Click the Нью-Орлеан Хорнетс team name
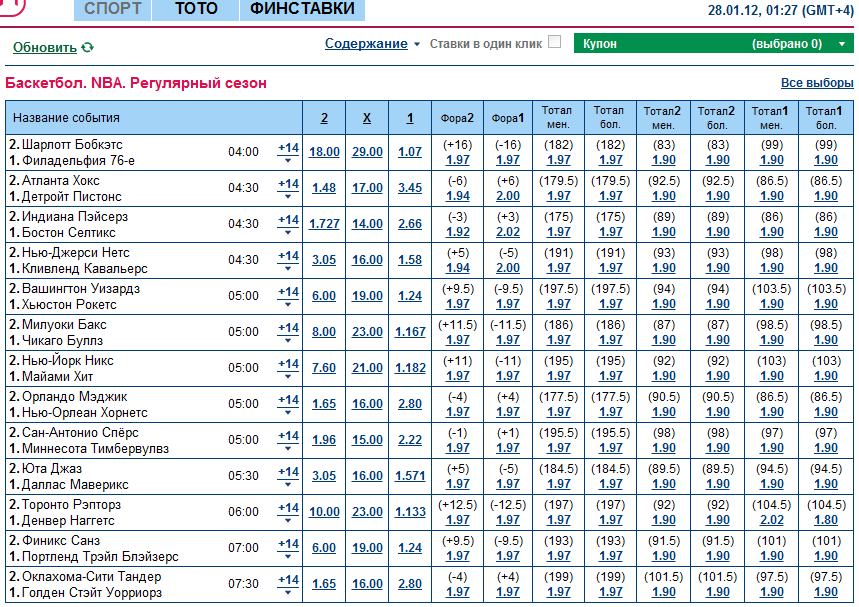 (84, 413)
